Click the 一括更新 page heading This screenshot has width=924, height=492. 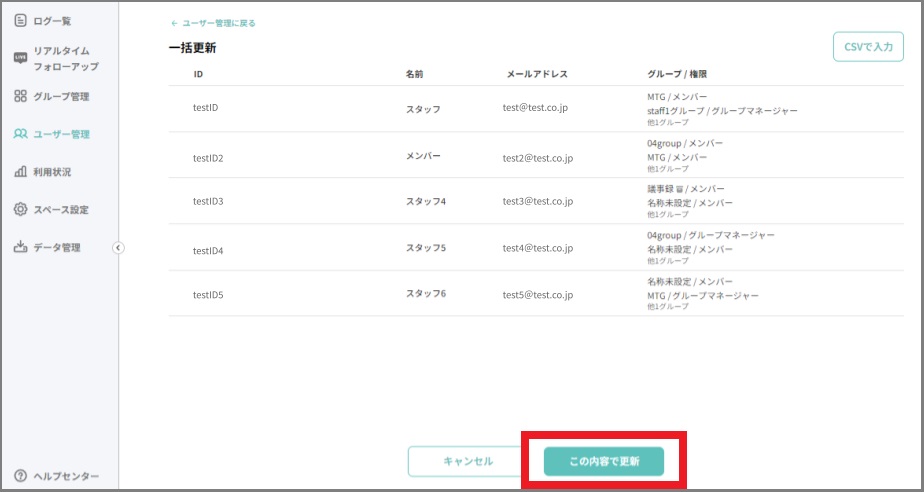193,48
